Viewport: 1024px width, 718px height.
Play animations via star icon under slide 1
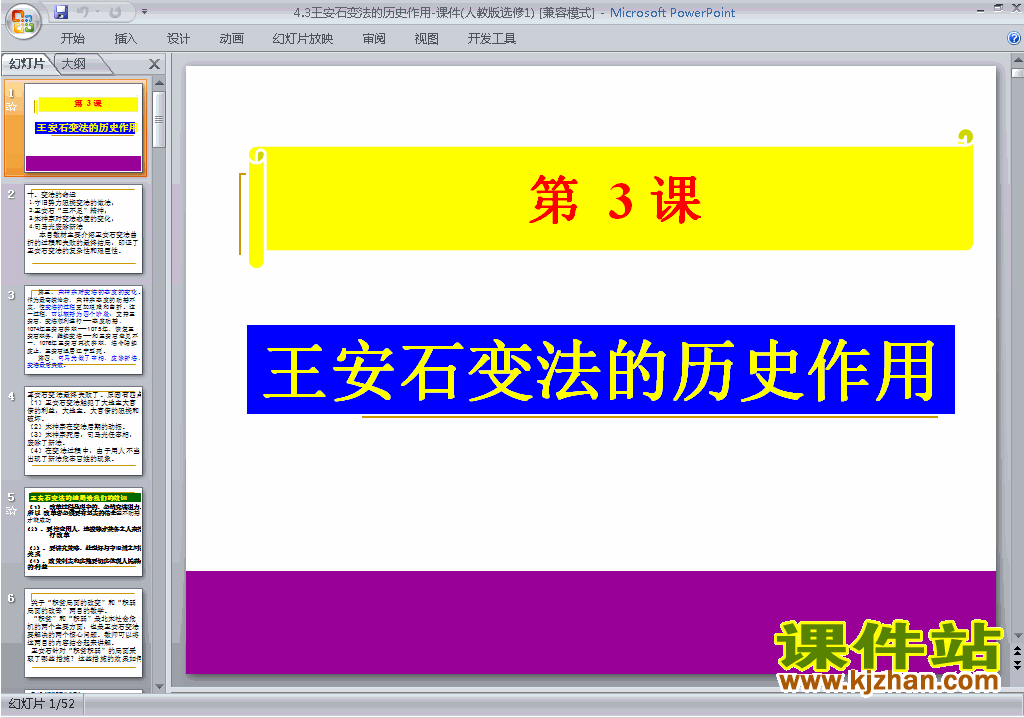pos(11,106)
